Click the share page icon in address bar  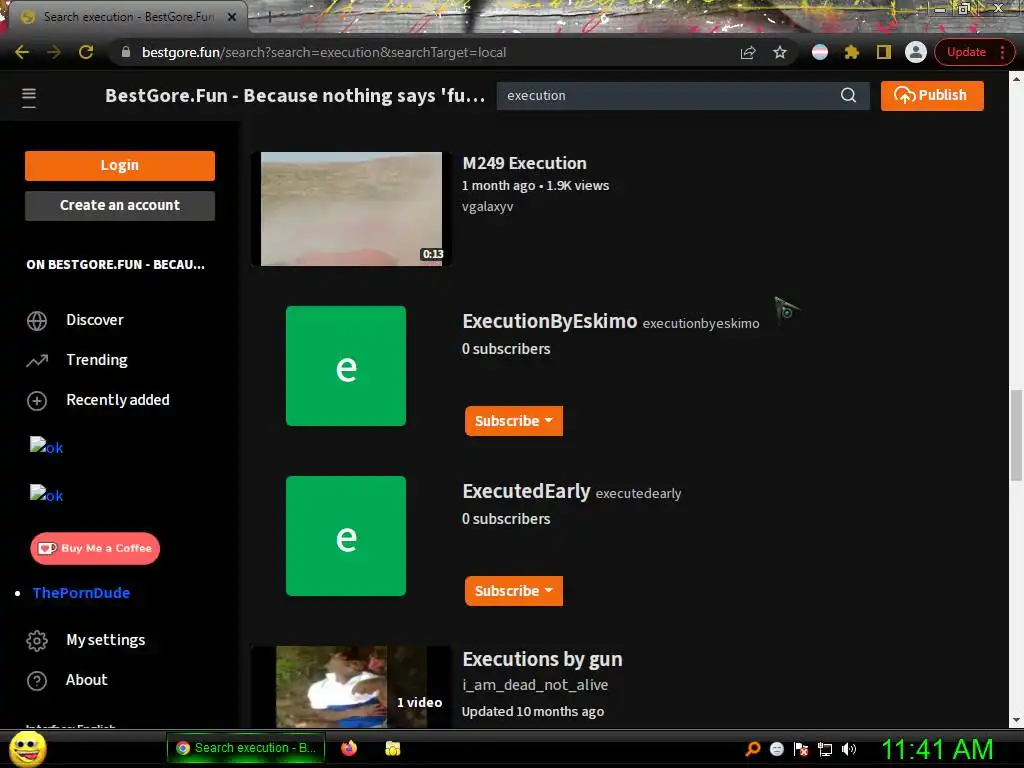click(748, 53)
